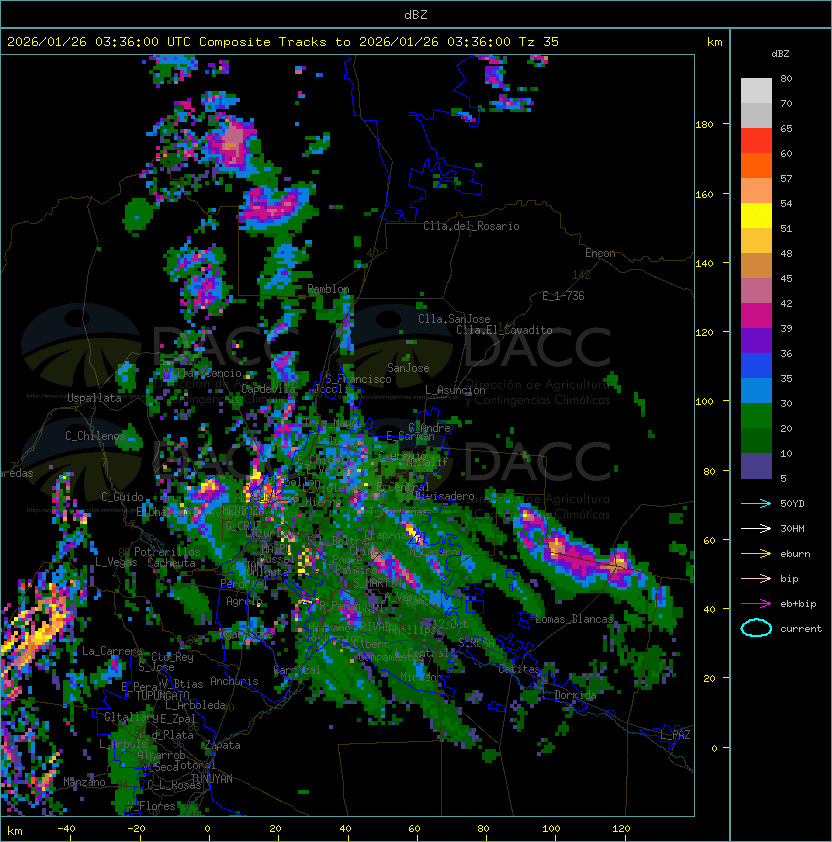This screenshot has width=832, height=842.
Task: Click the cyan 'current' ellipse symbol
Action: (756, 628)
